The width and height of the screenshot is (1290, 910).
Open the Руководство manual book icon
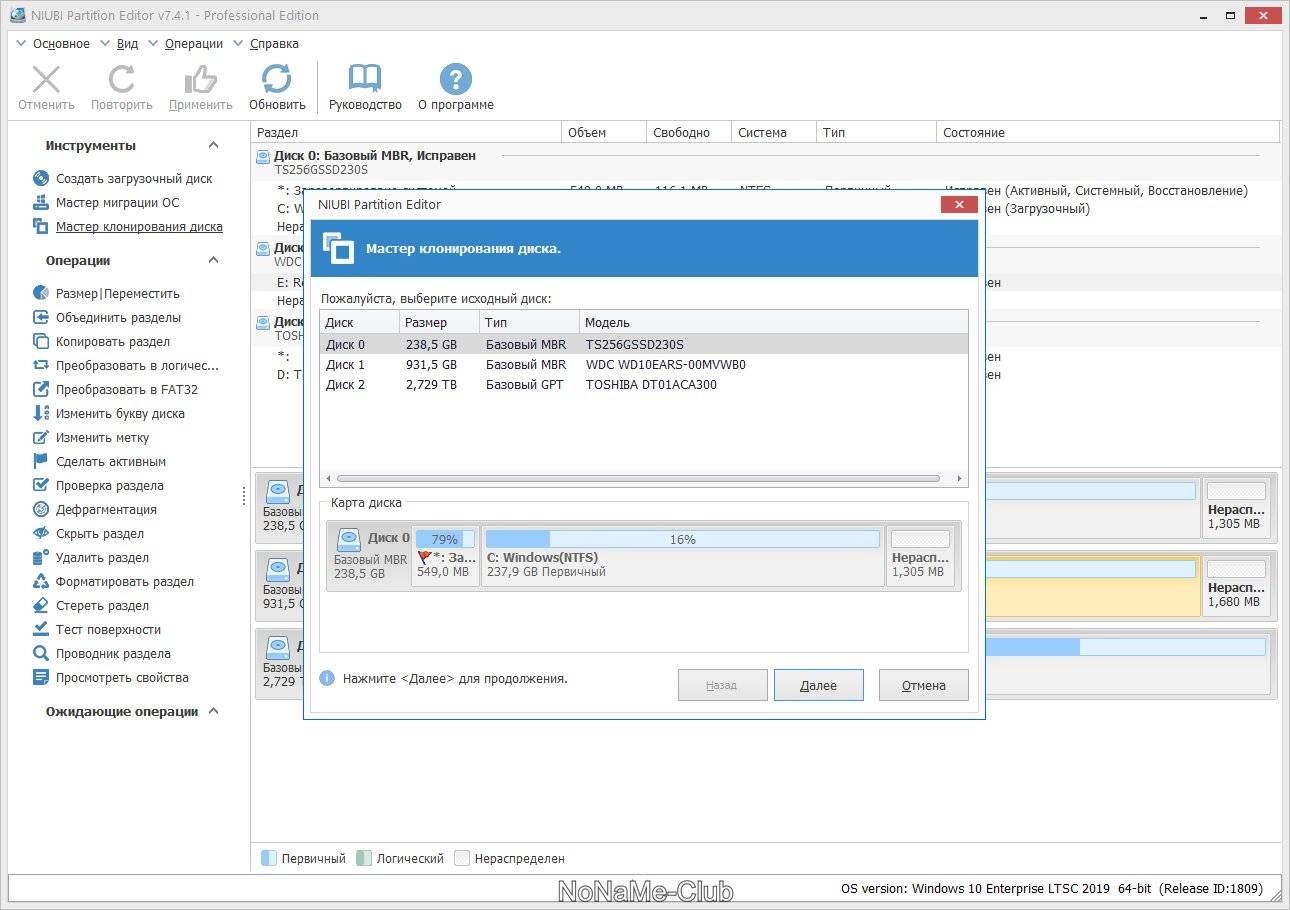pos(365,80)
